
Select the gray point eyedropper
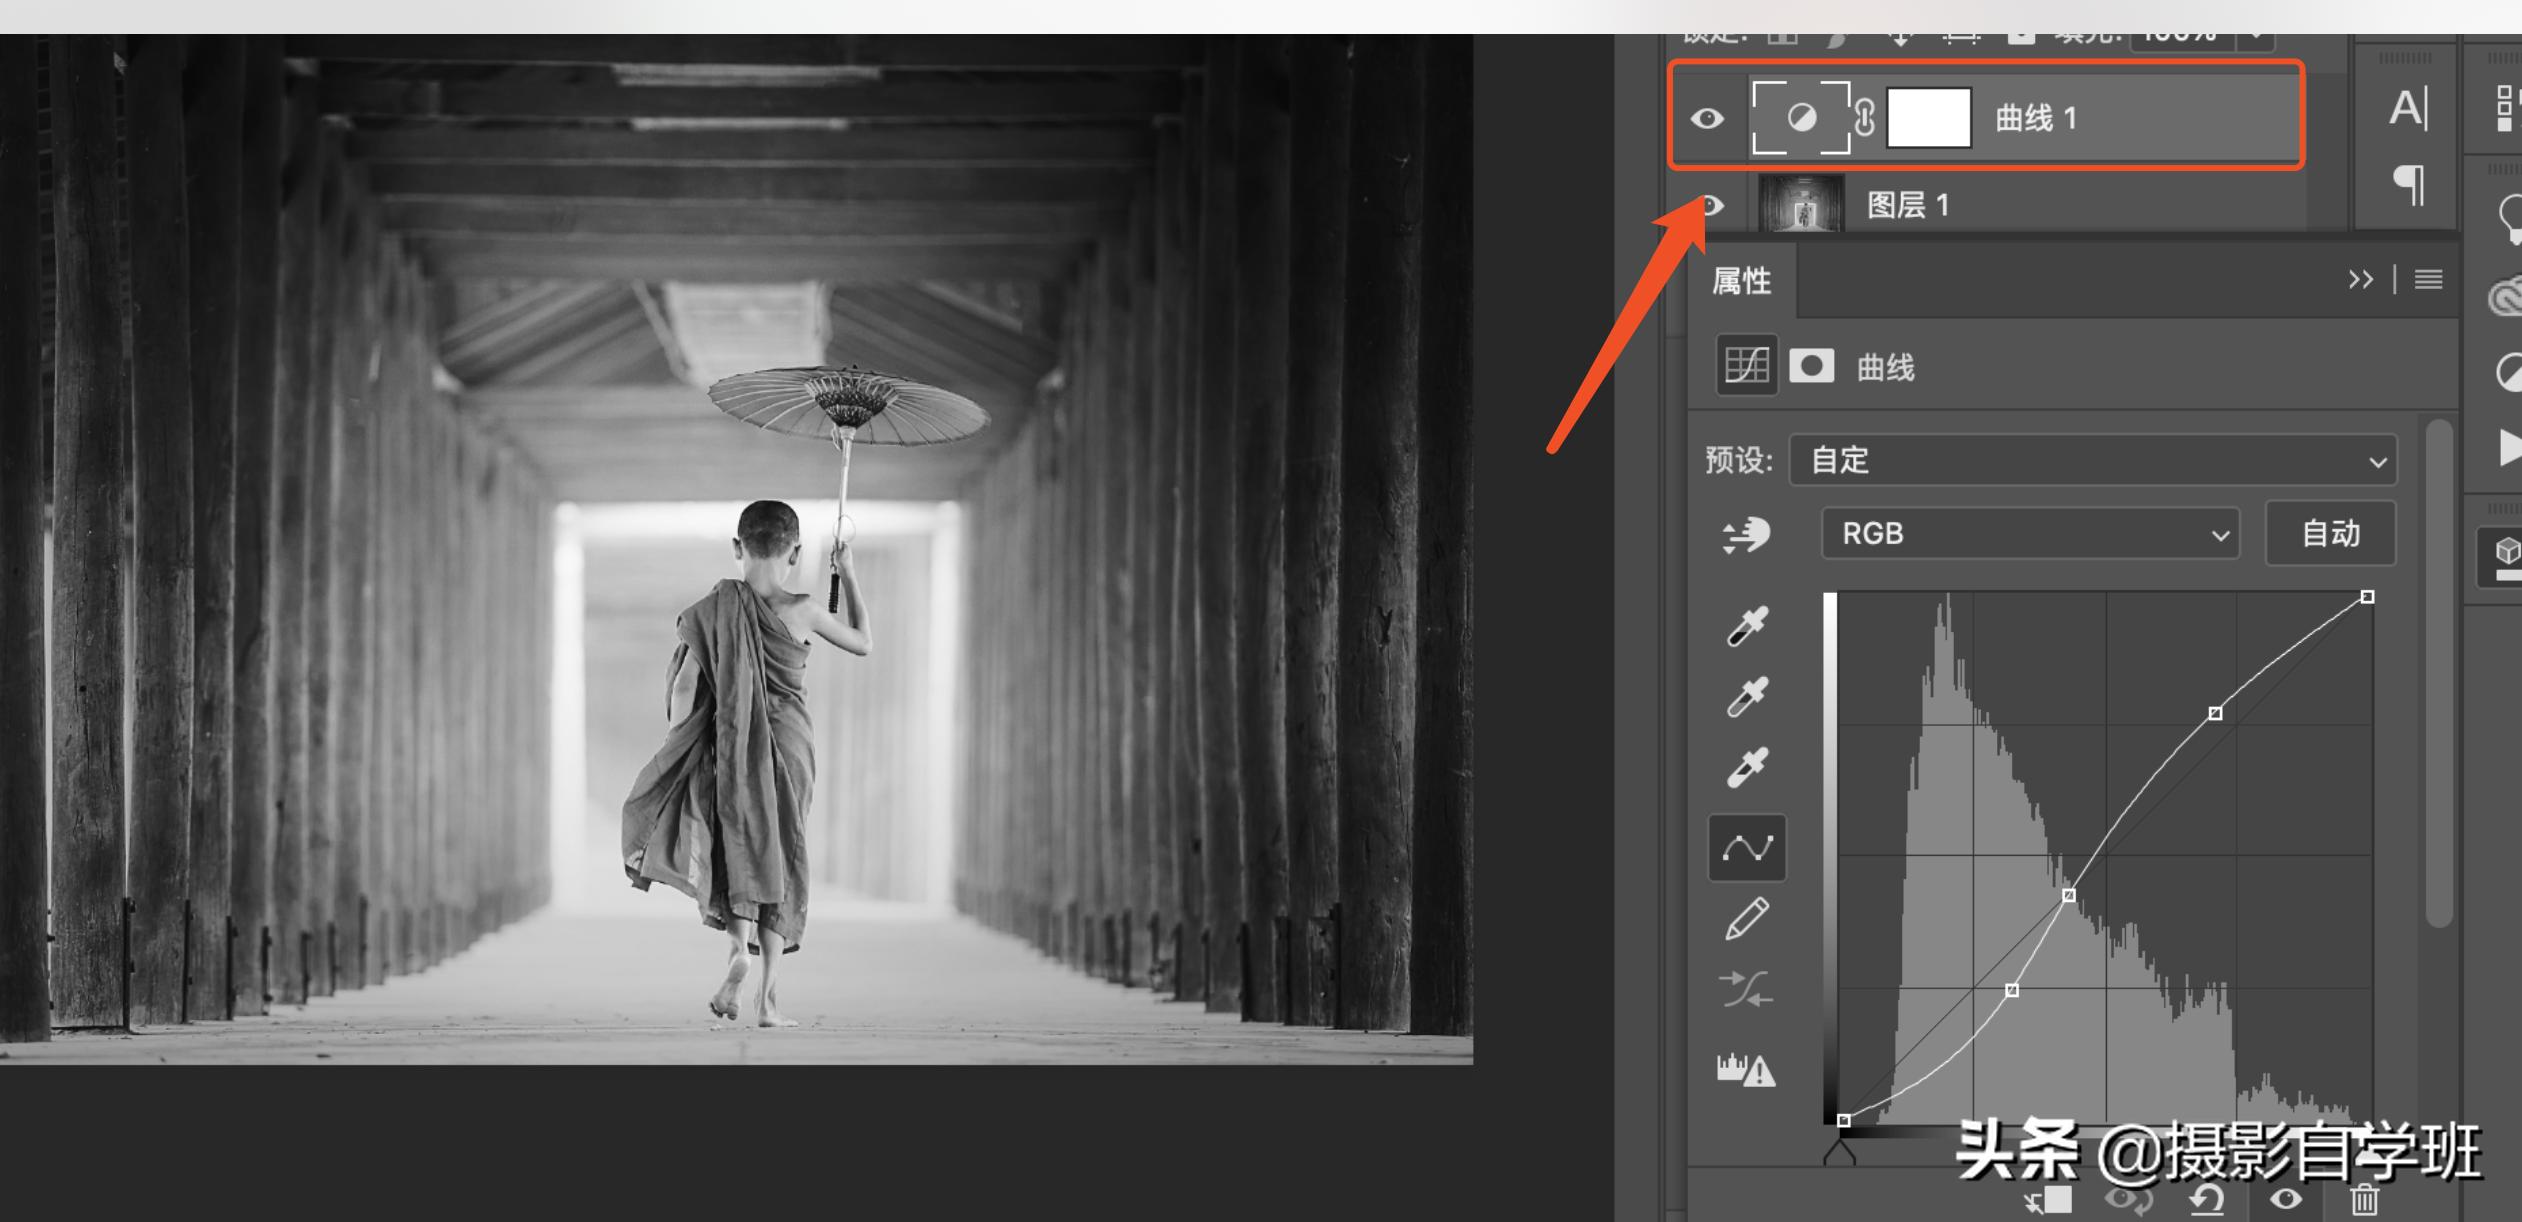coord(1747,697)
